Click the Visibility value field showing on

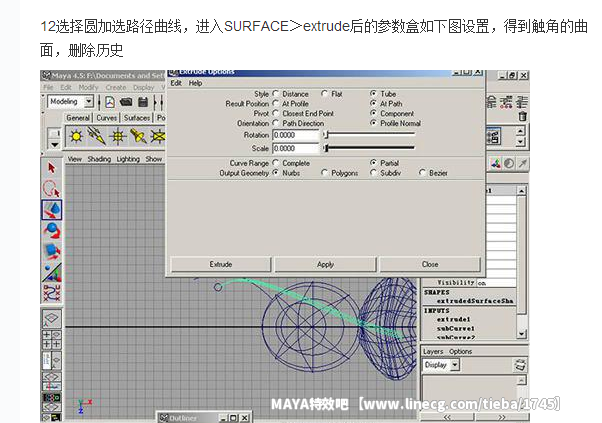[496, 283]
